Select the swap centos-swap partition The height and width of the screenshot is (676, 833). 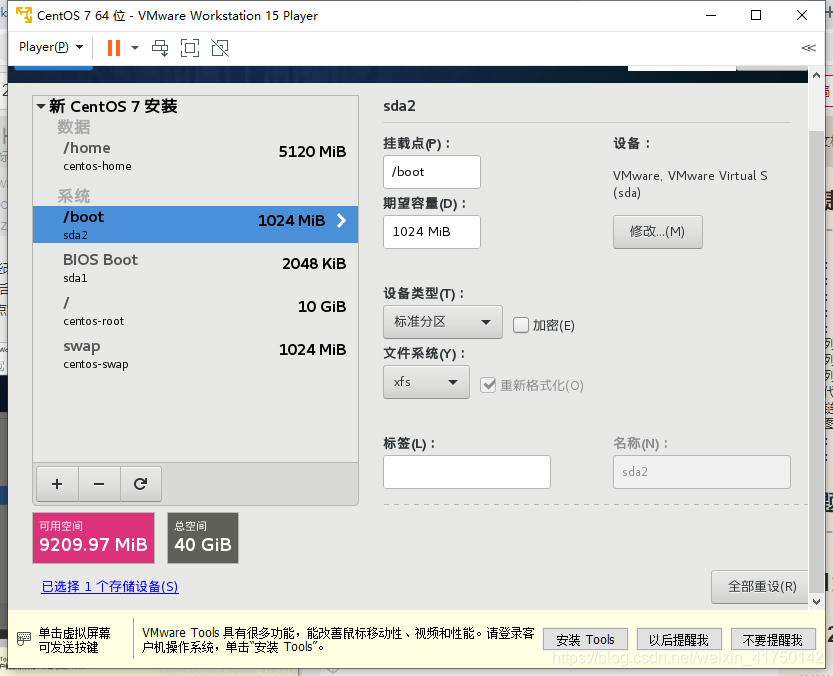196,354
